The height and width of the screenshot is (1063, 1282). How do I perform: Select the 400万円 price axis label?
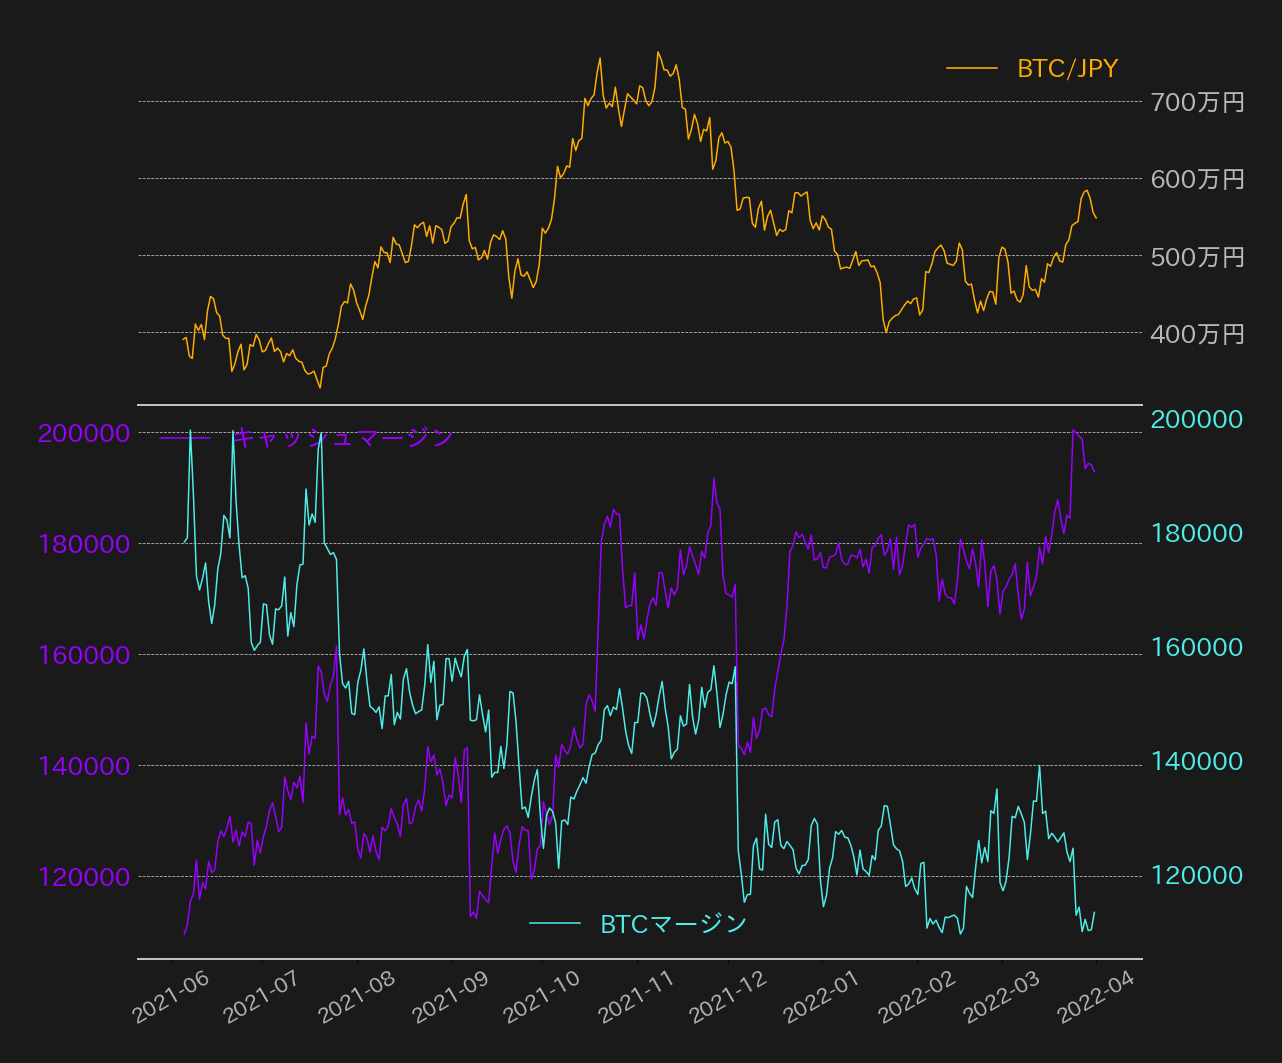(x=1197, y=334)
